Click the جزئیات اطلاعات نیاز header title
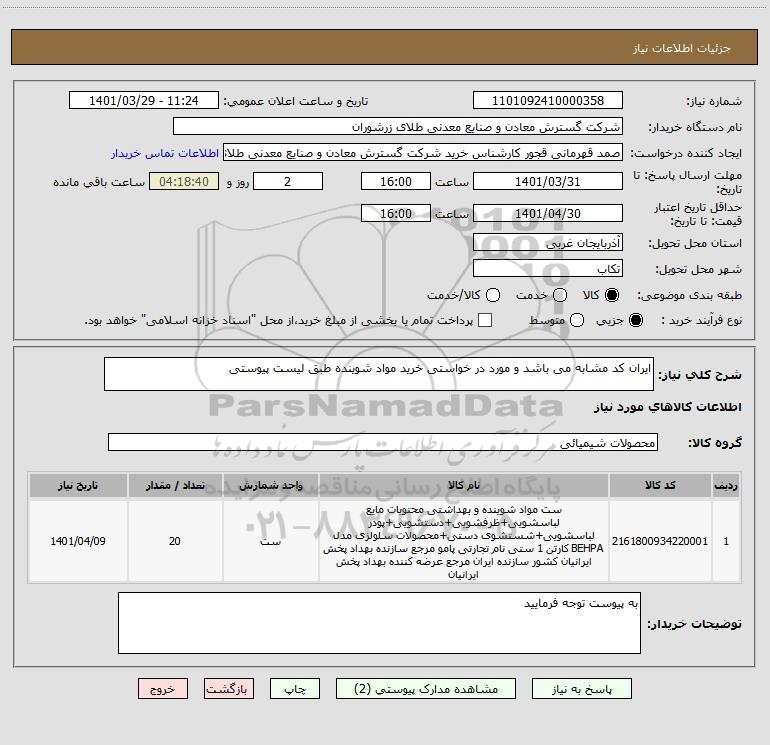This screenshot has width=770, height=745. tap(682, 48)
